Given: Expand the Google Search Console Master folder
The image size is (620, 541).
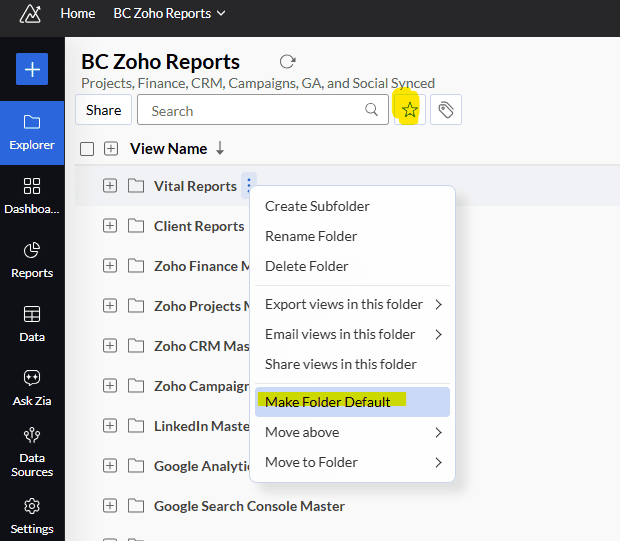Looking at the screenshot, I should (110, 506).
